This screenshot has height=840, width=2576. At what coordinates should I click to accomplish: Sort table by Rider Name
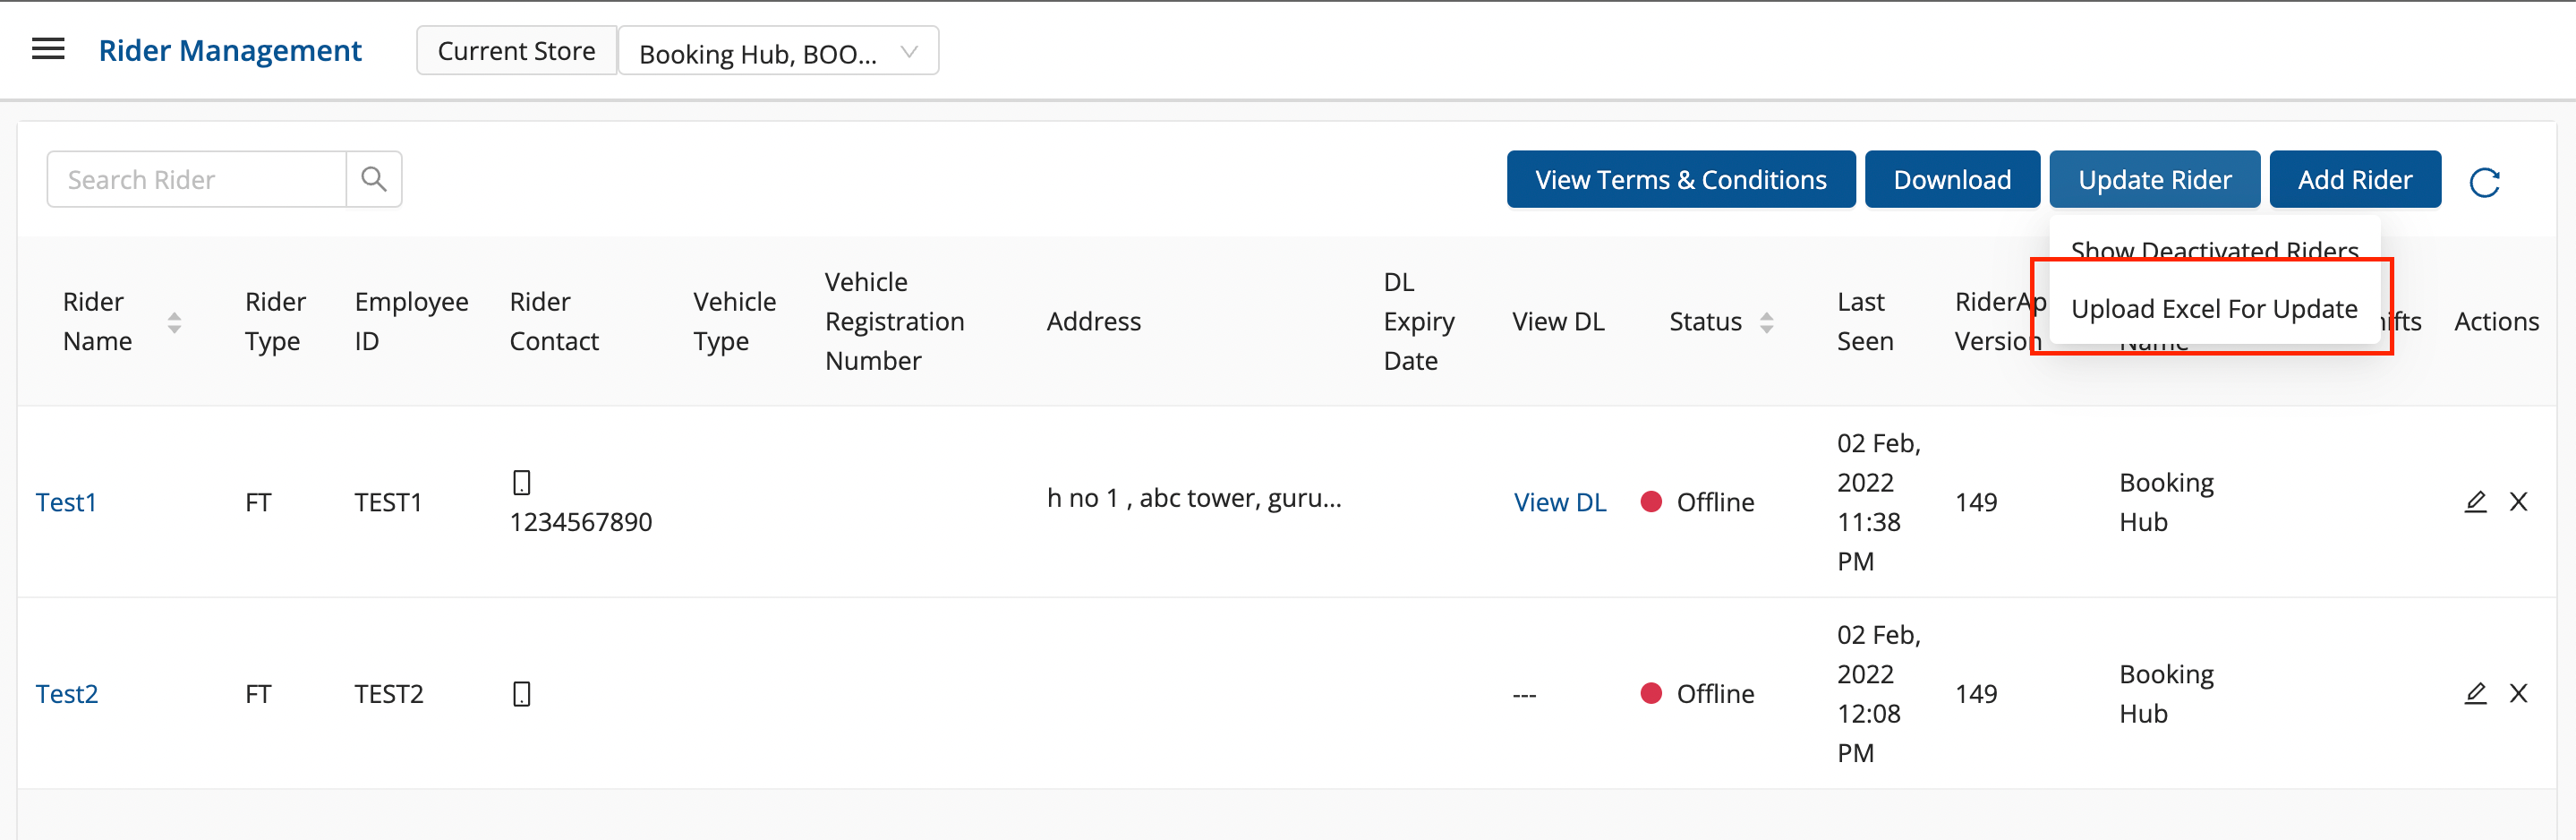point(174,322)
